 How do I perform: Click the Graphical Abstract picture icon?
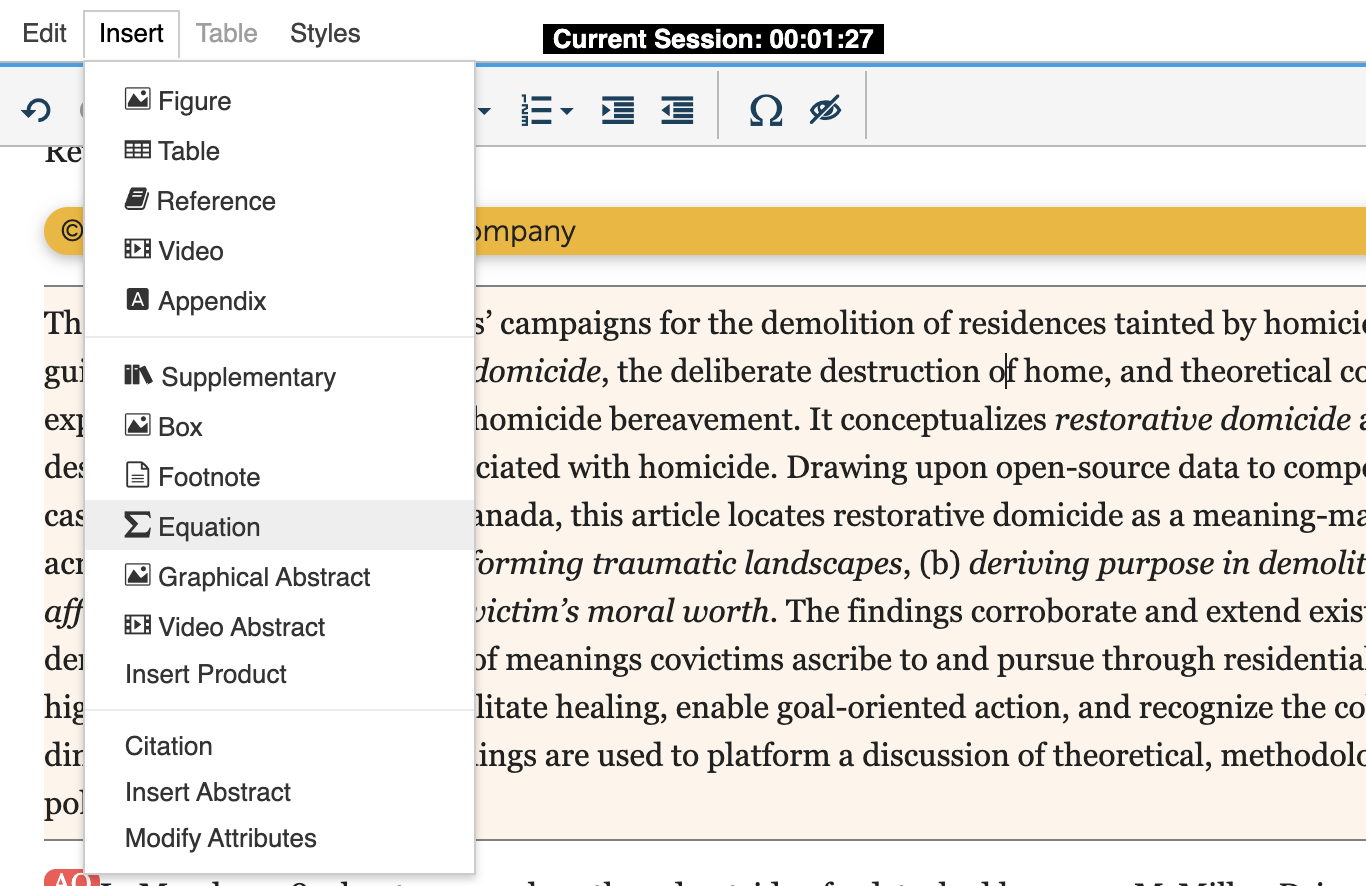137,575
